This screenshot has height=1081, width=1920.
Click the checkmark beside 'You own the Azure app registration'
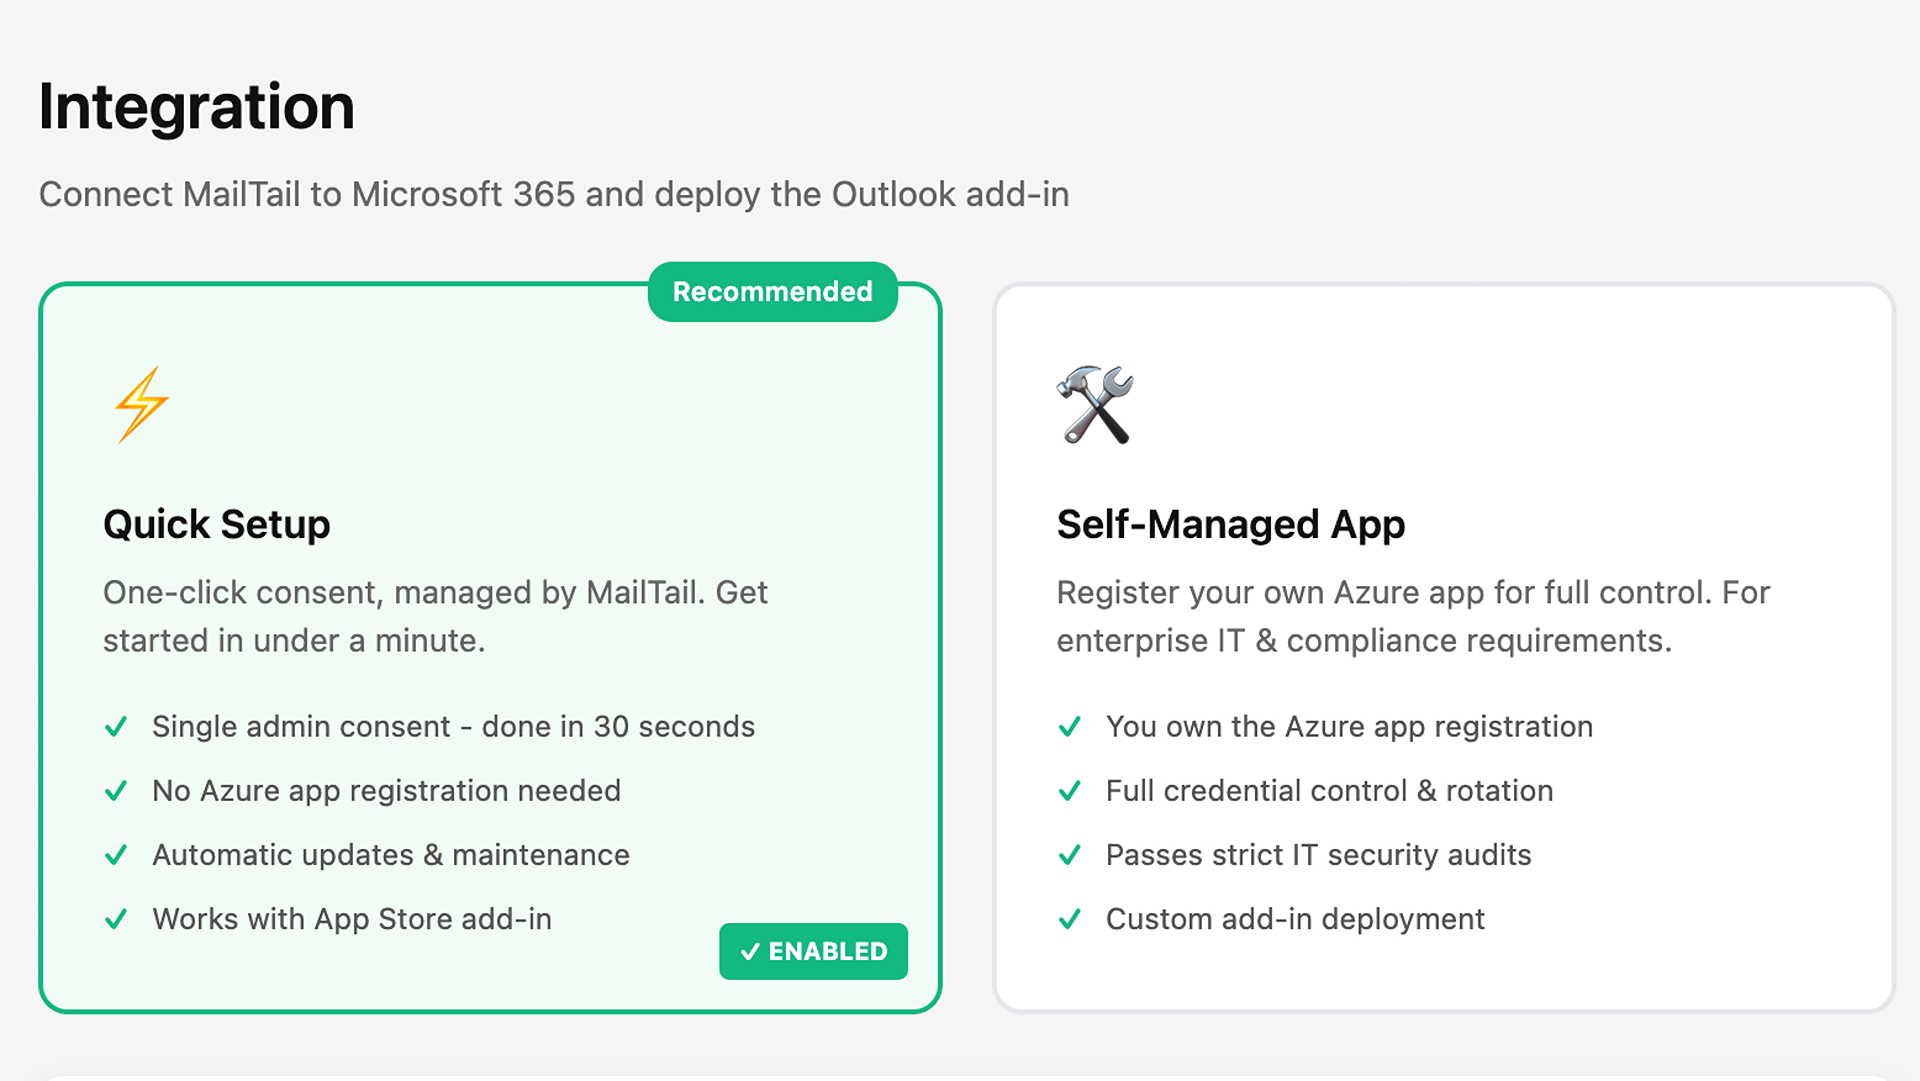[1071, 727]
